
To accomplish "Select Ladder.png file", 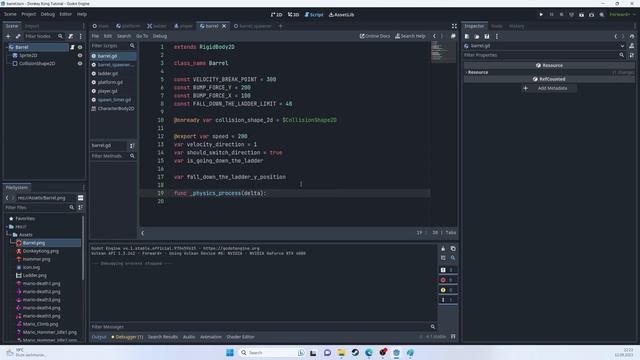I will (x=34, y=276).
